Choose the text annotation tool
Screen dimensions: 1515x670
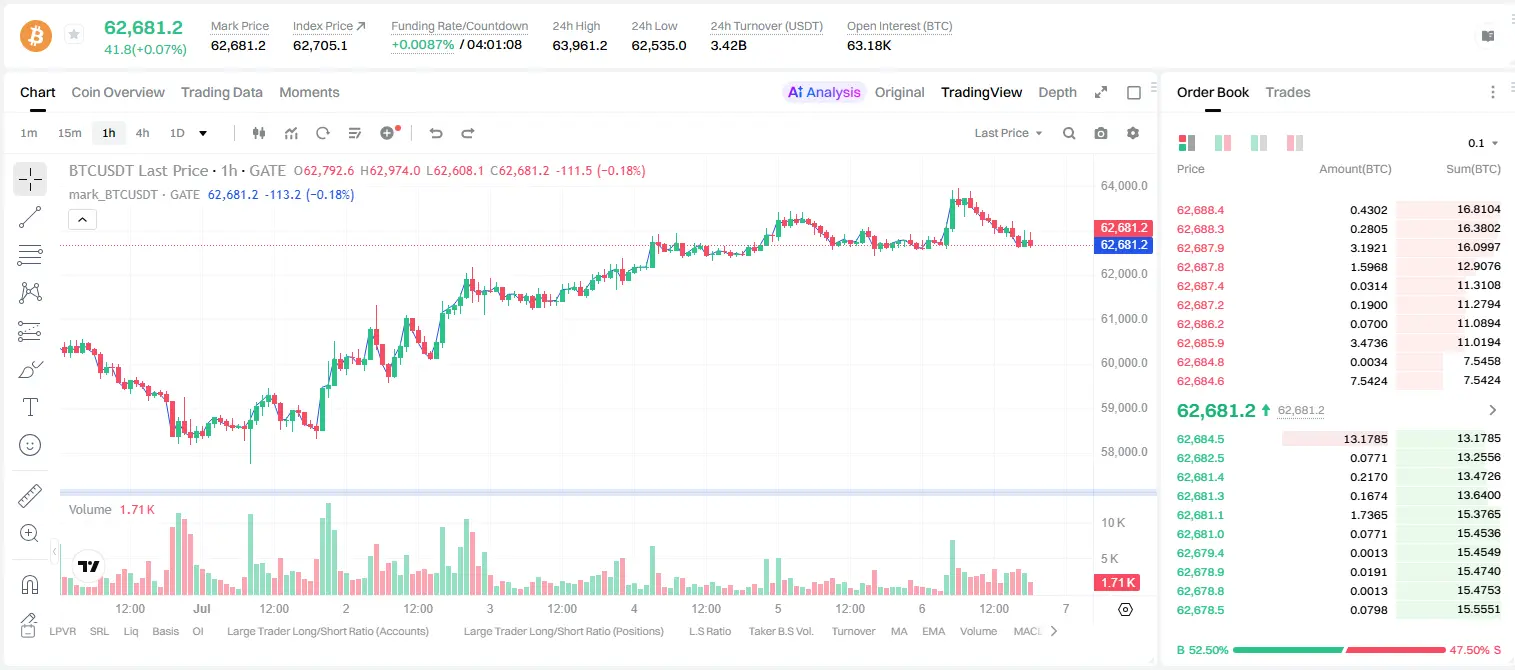coord(30,407)
